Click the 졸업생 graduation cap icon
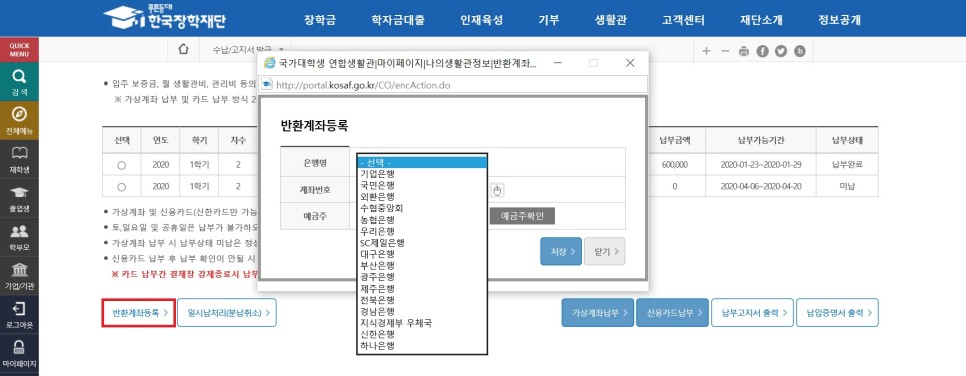Image resolution: width=966 pixels, height=376 pixels. pyautogui.click(x=19, y=192)
